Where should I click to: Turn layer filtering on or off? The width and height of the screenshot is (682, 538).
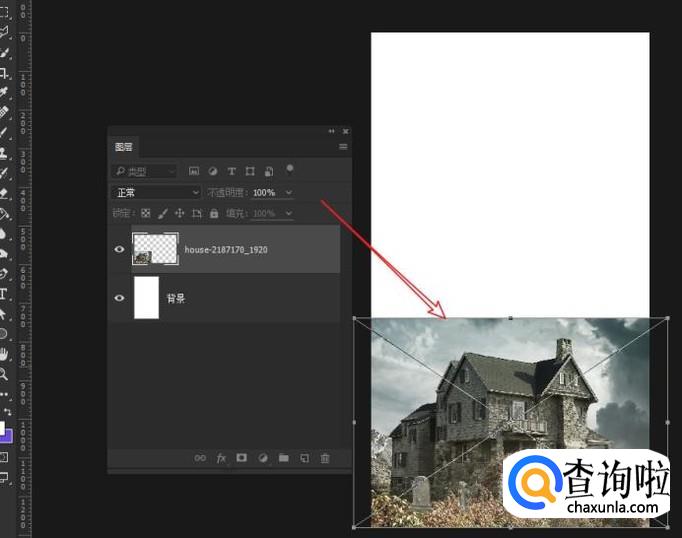coord(290,170)
